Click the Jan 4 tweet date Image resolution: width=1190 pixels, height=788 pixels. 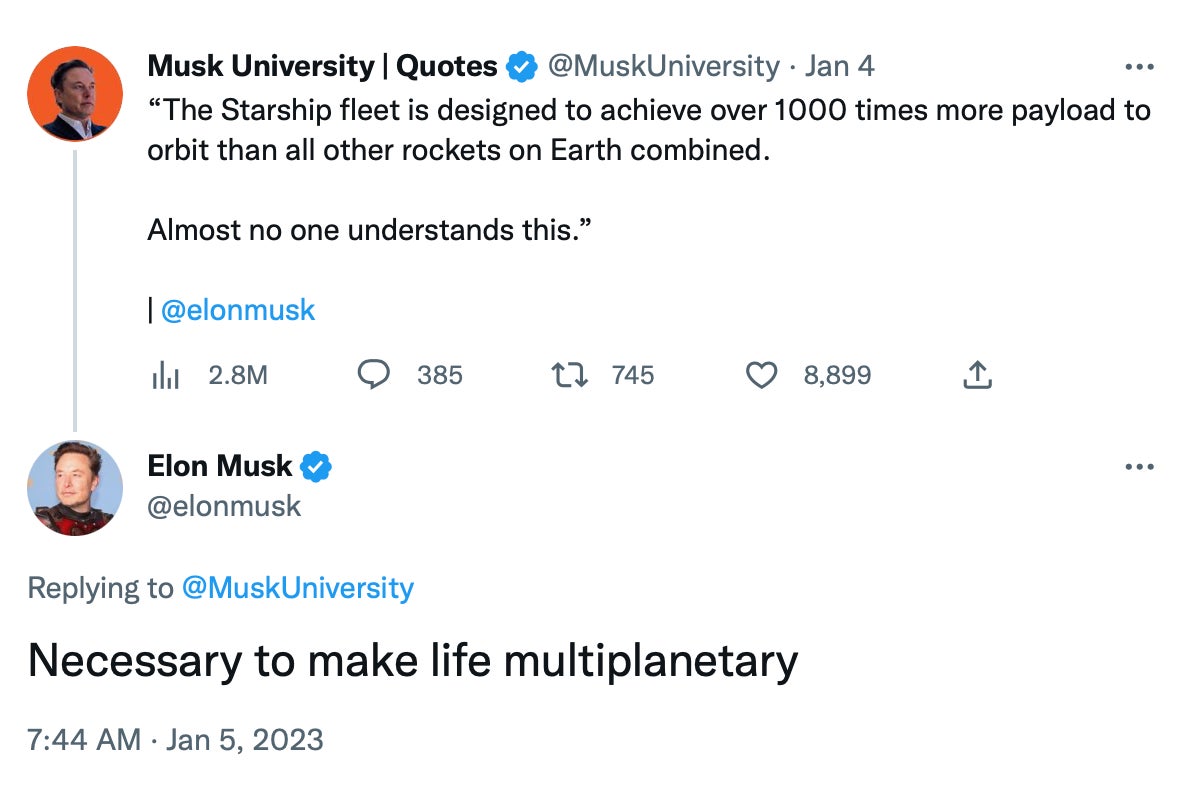(x=839, y=67)
